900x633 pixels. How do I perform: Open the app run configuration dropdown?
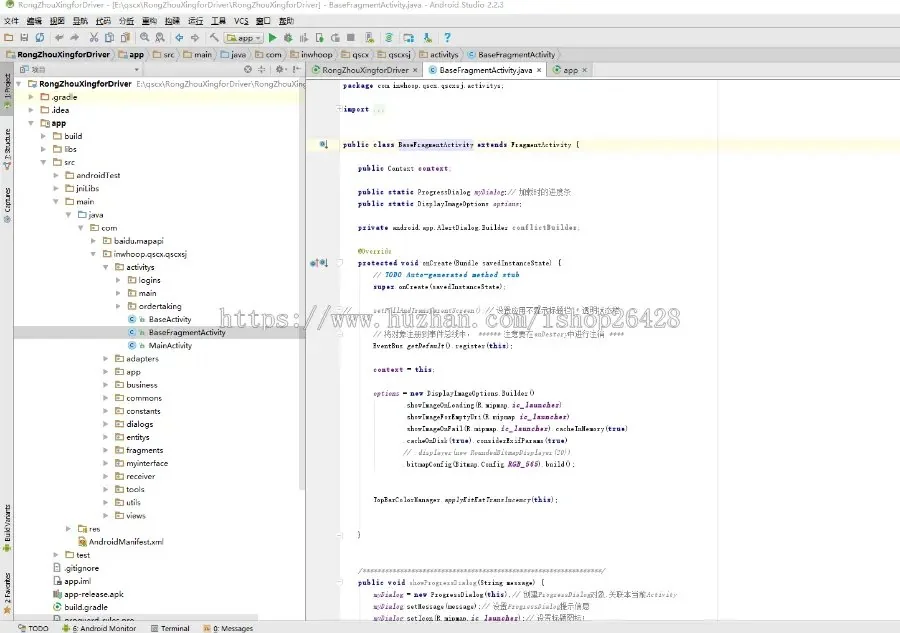tap(243, 37)
